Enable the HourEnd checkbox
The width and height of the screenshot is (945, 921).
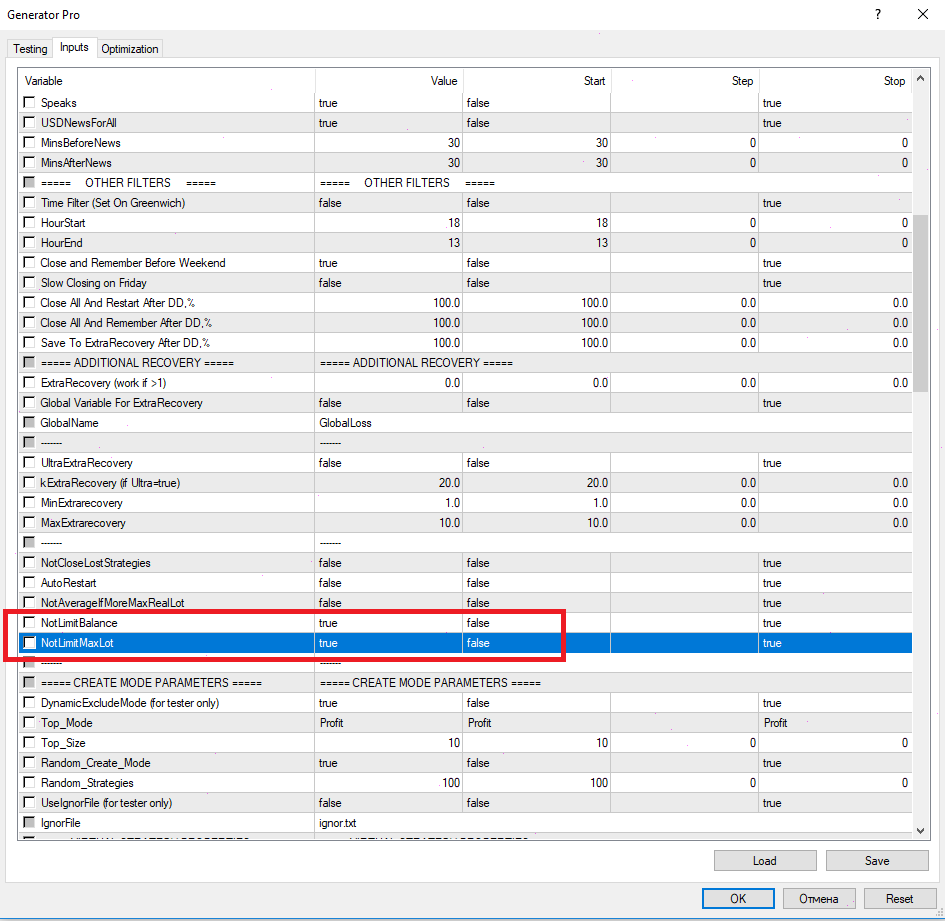[x=29, y=242]
